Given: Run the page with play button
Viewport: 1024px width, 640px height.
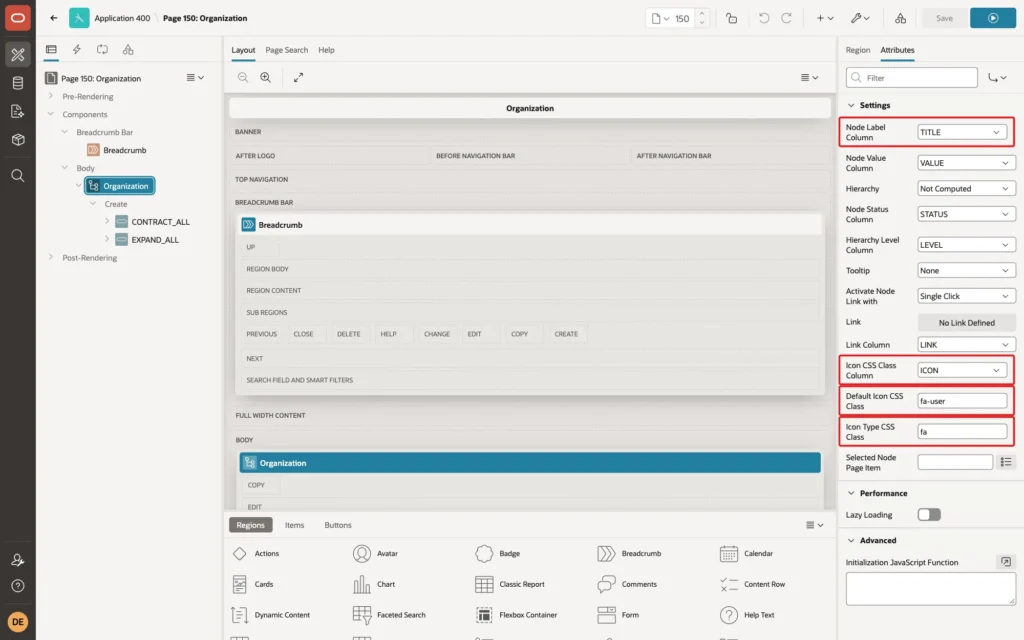Looking at the screenshot, I should point(993,18).
